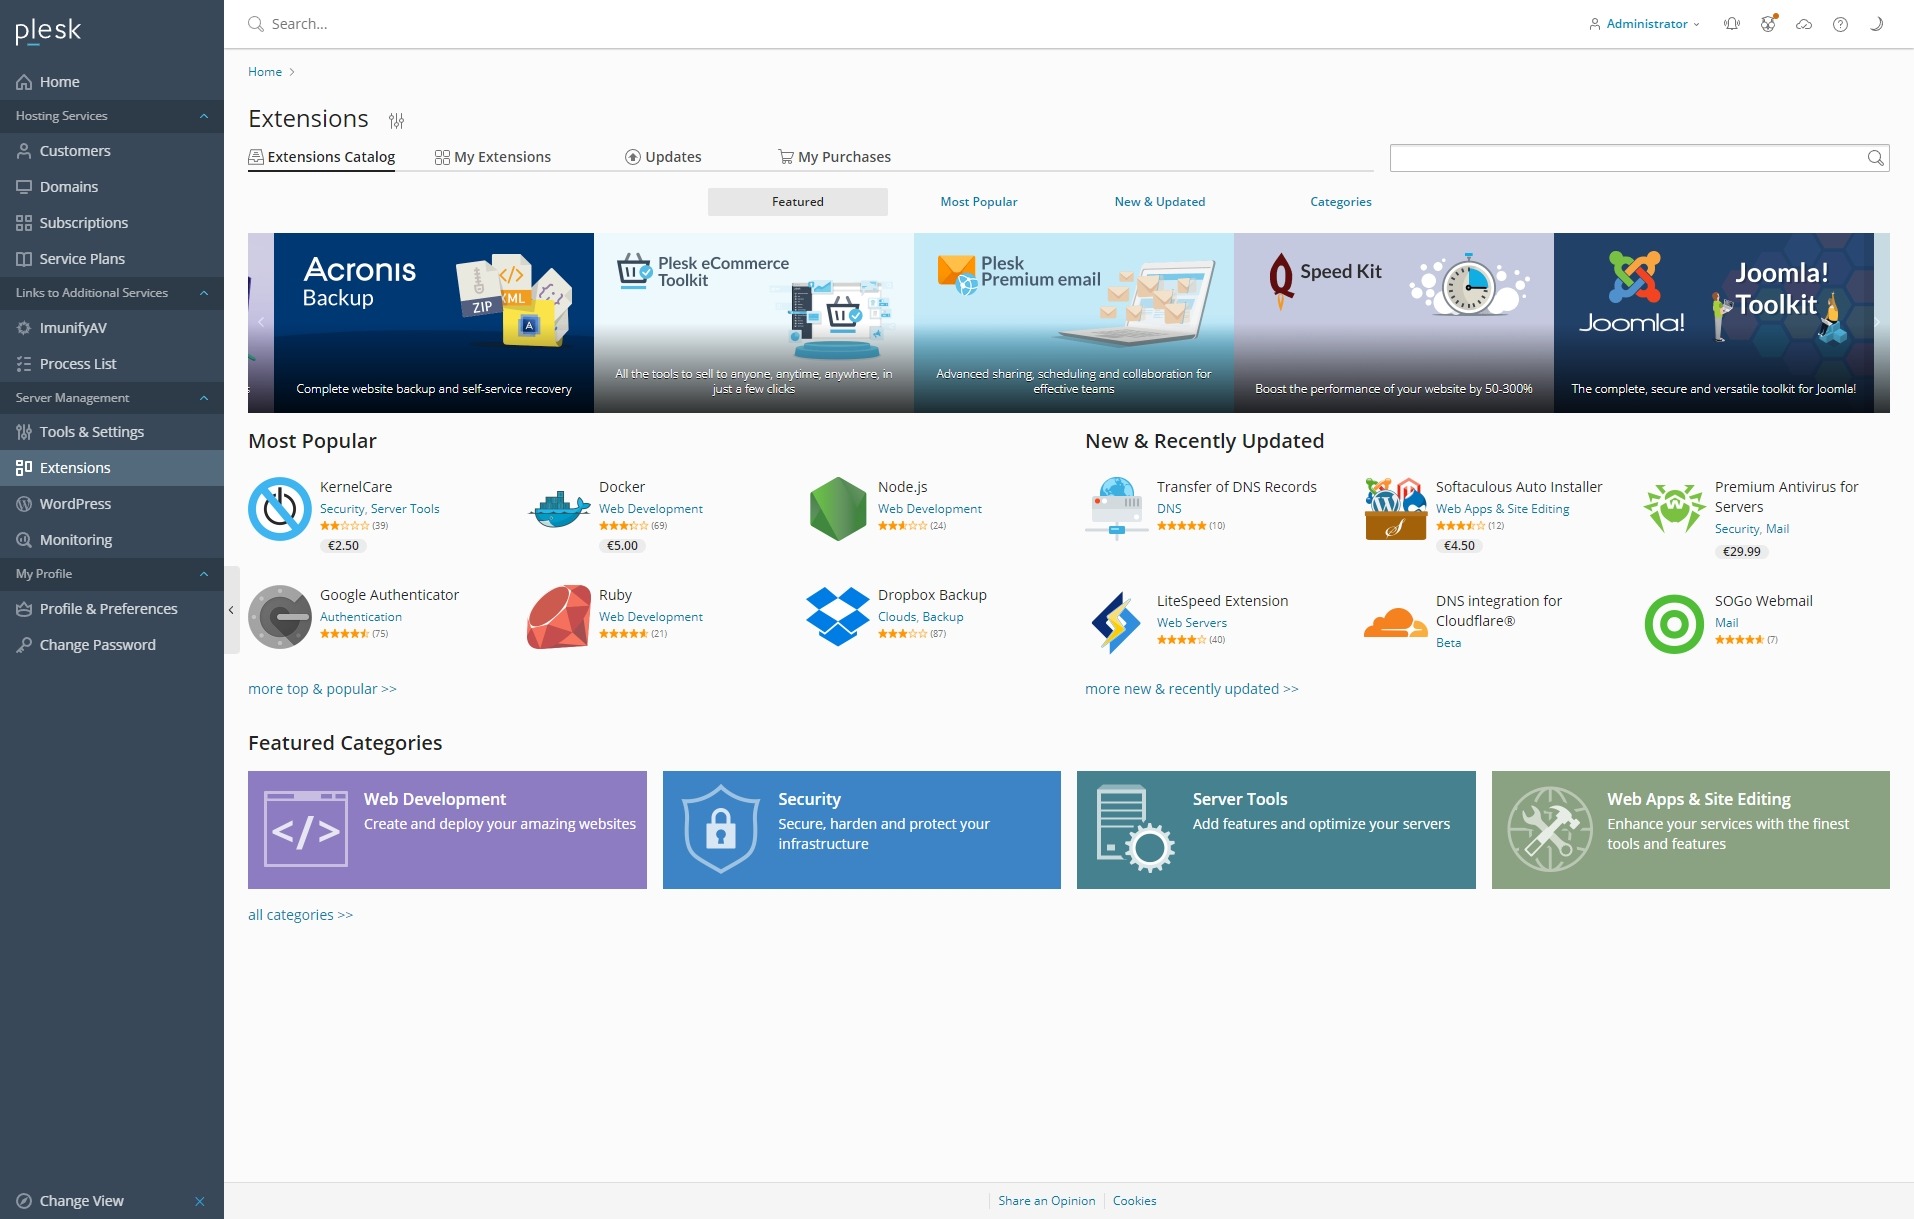
Task: Advance the featured carousel with right arrow
Action: pos(1877,322)
